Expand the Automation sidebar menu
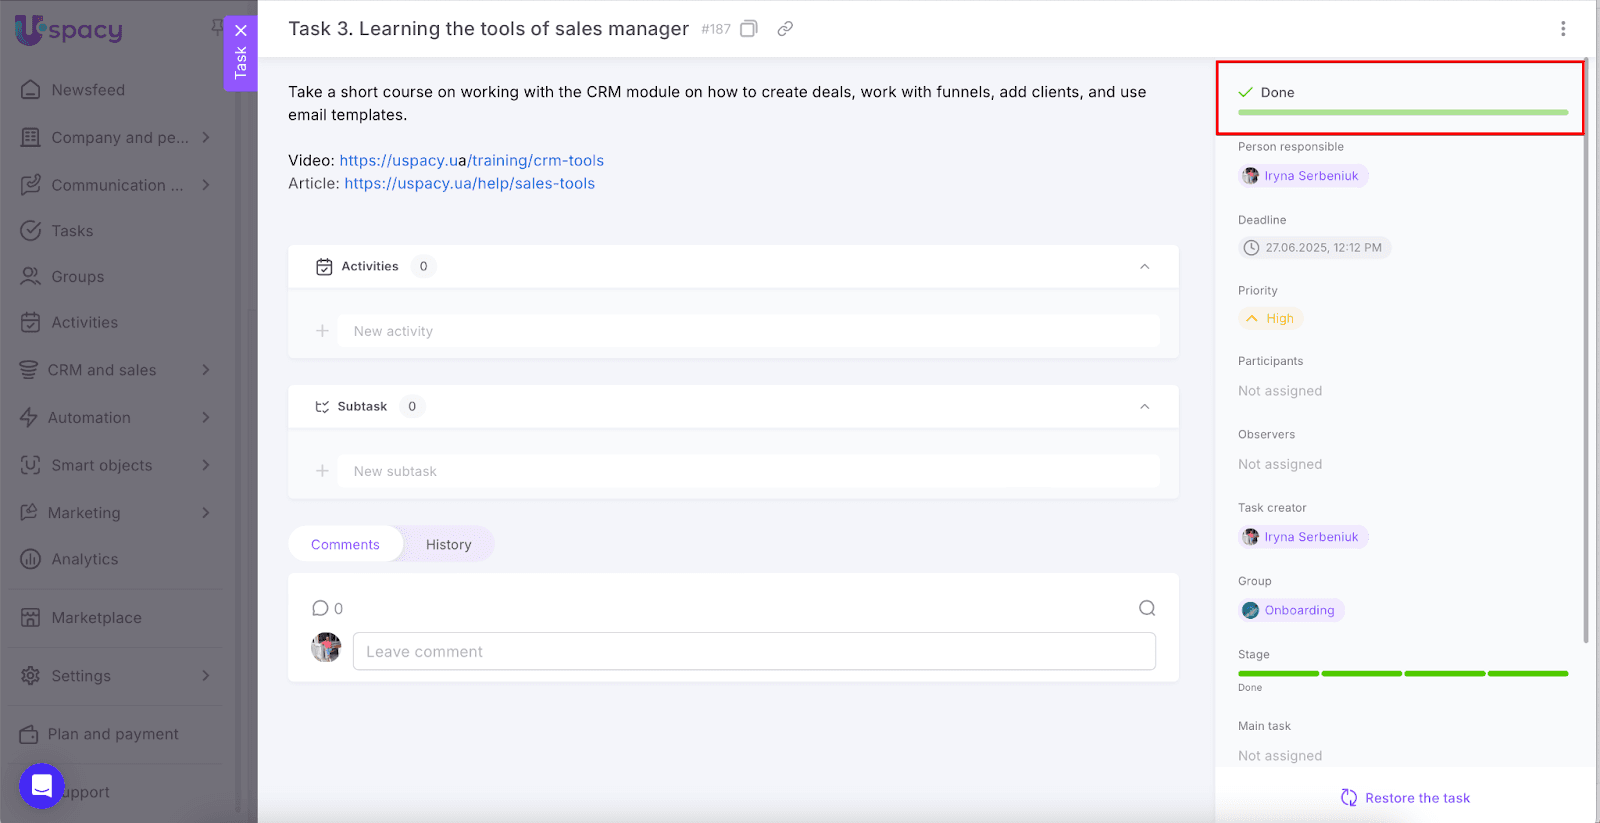 [x=206, y=418]
